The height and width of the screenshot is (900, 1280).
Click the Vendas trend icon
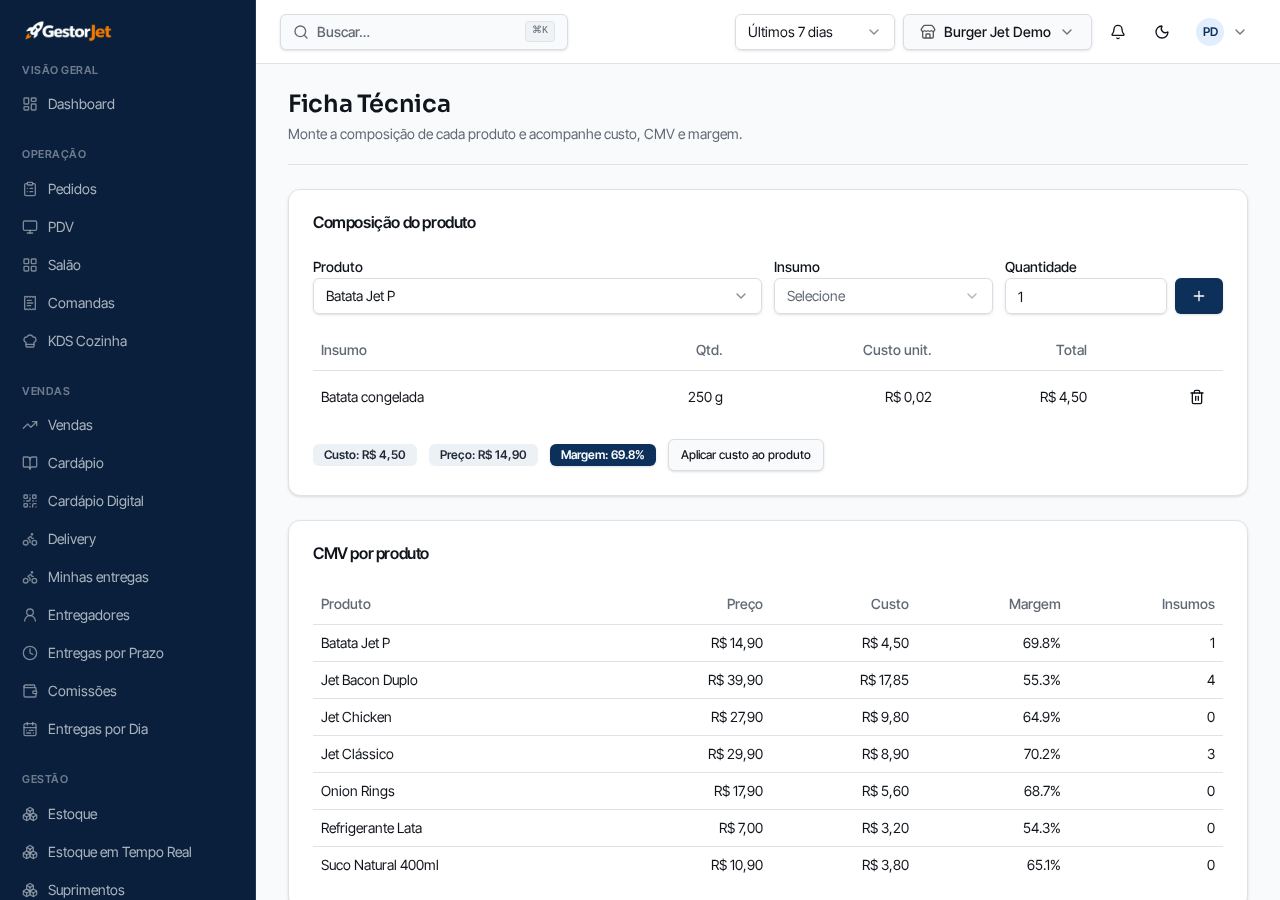click(x=30, y=425)
